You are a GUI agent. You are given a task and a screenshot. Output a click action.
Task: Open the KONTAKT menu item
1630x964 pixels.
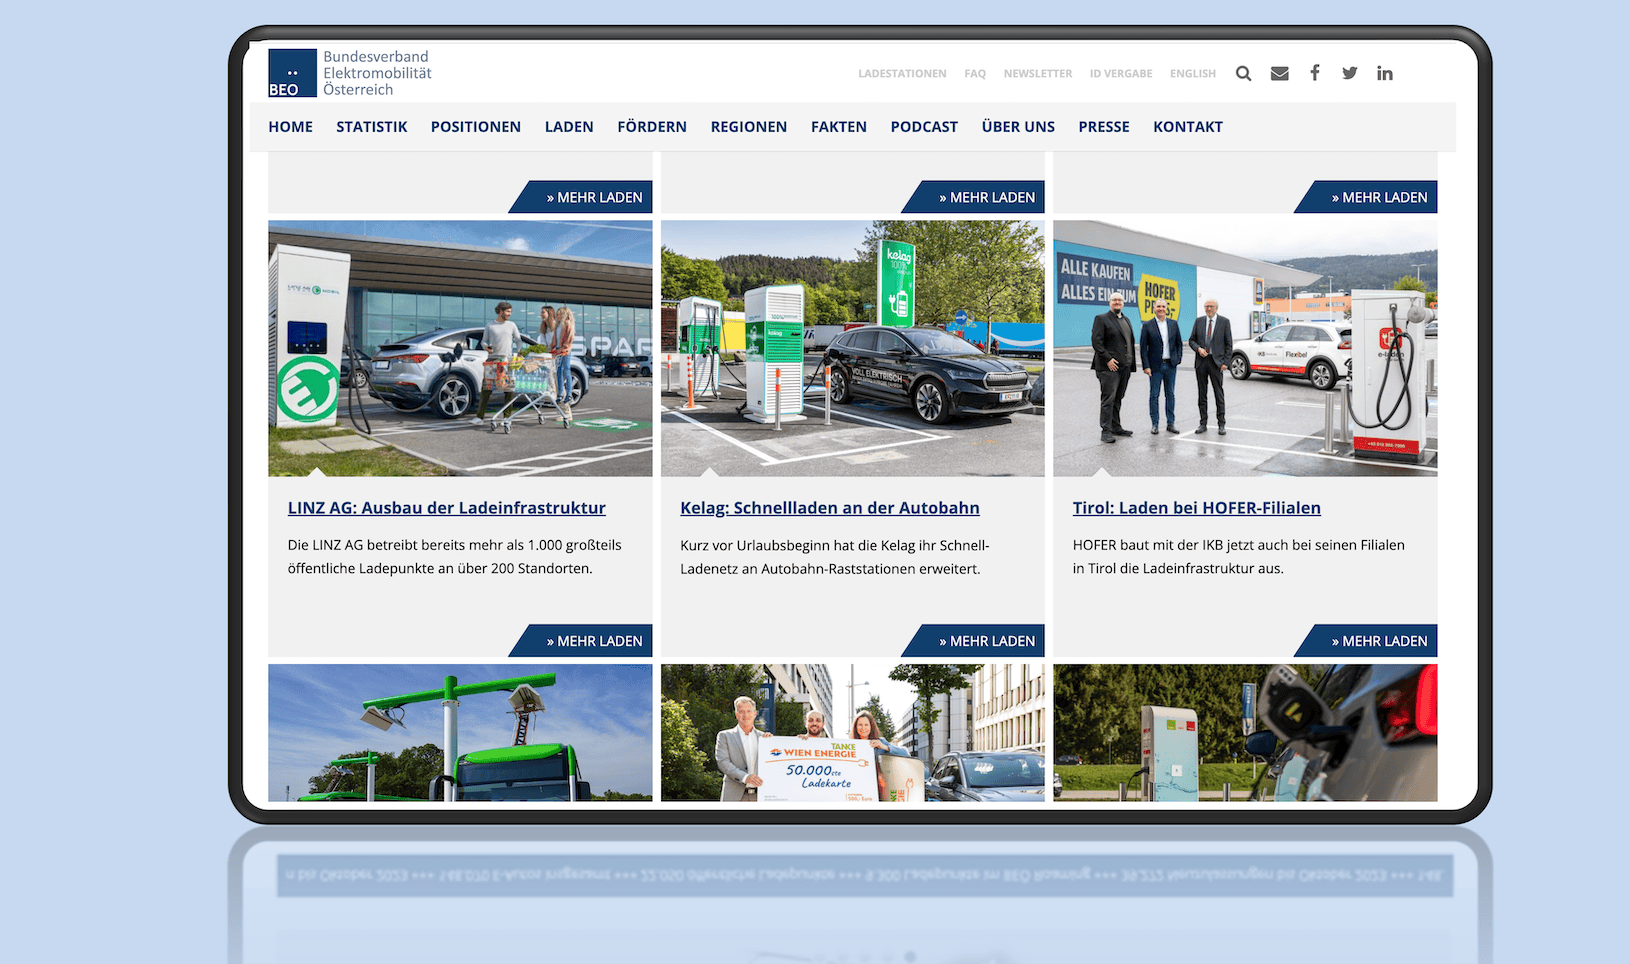pos(1188,127)
